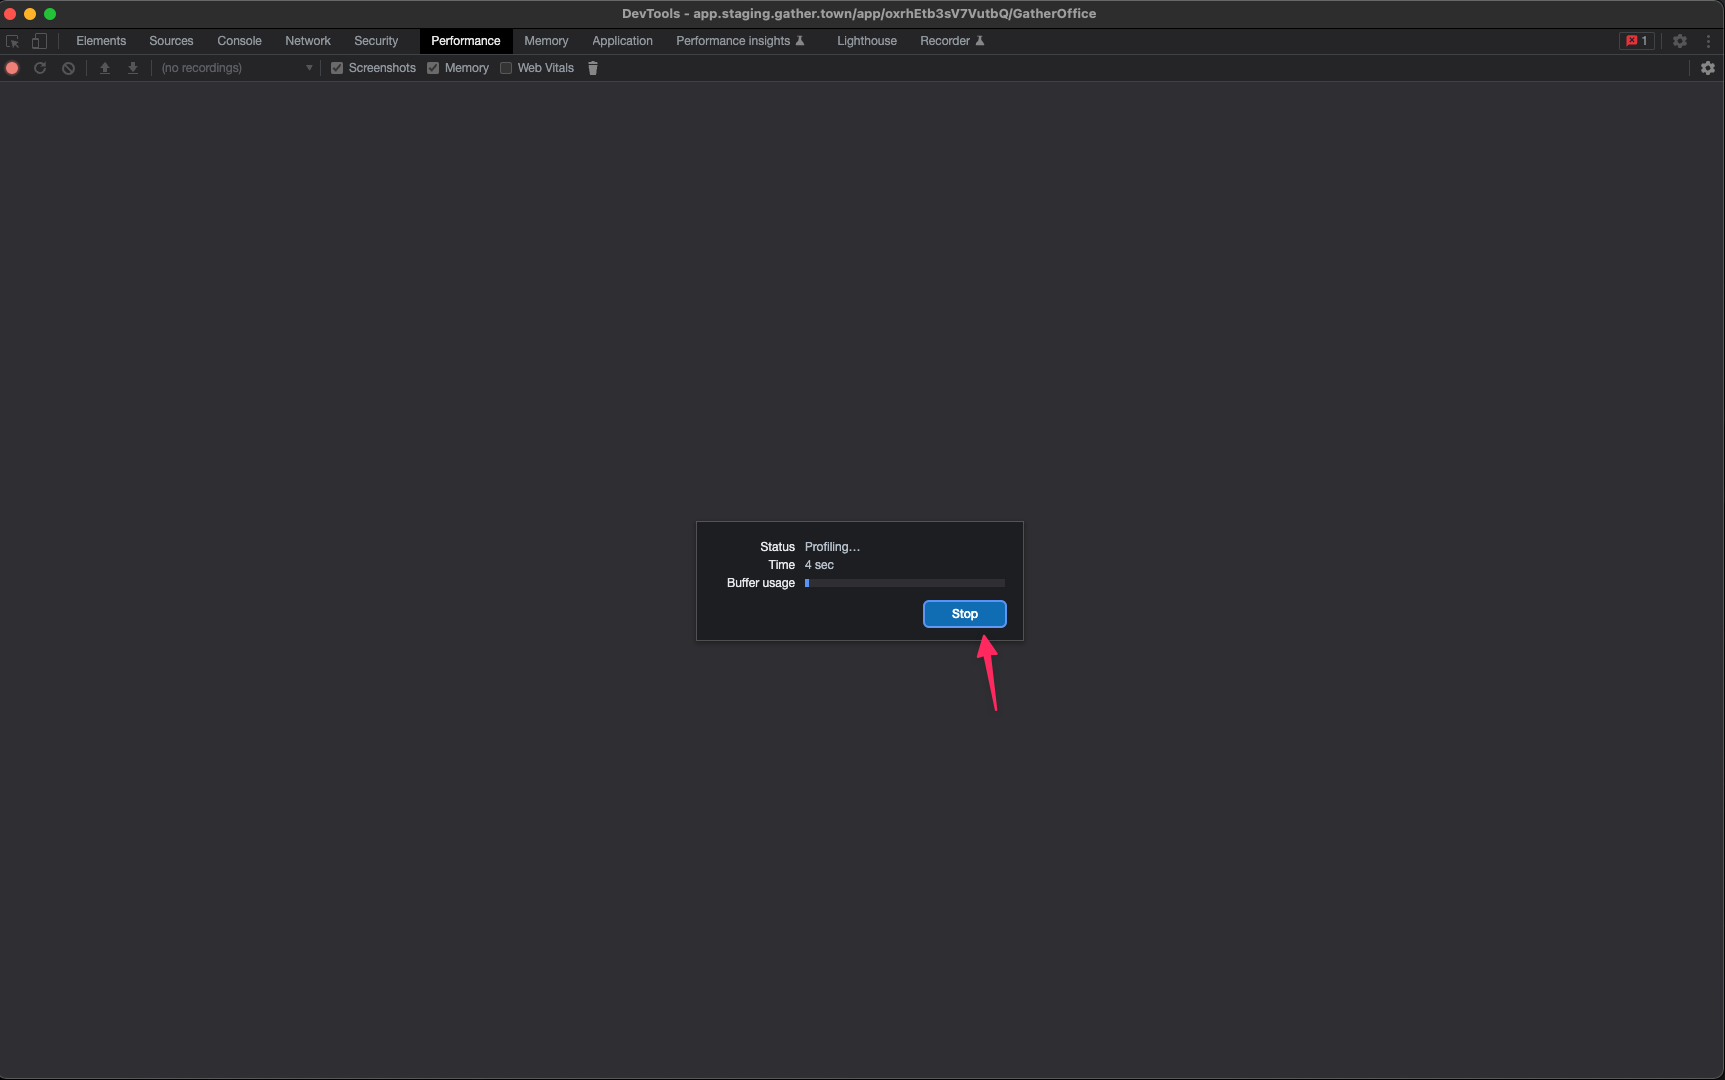The image size is (1725, 1080).
Task: Click the load profile upload icon
Action: coord(105,68)
